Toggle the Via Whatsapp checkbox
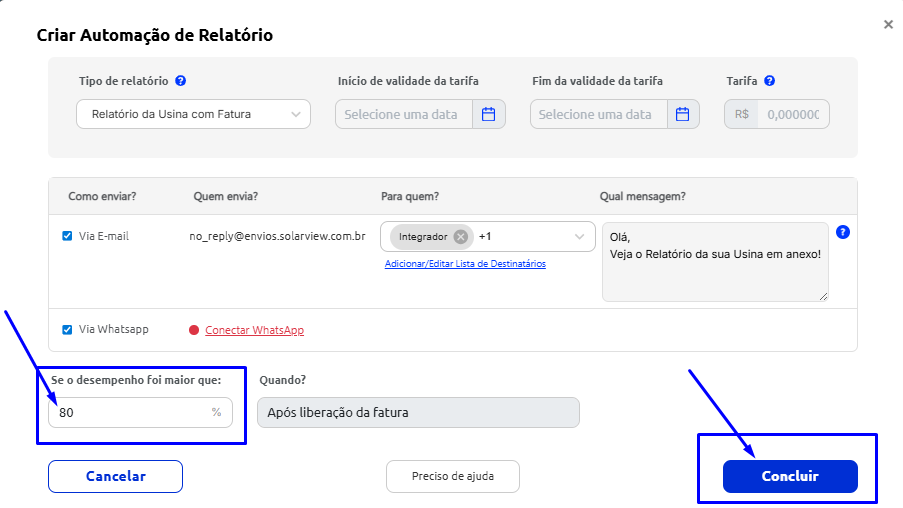Image resolution: width=903 pixels, height=508 pixels. (x=67, y=330)
